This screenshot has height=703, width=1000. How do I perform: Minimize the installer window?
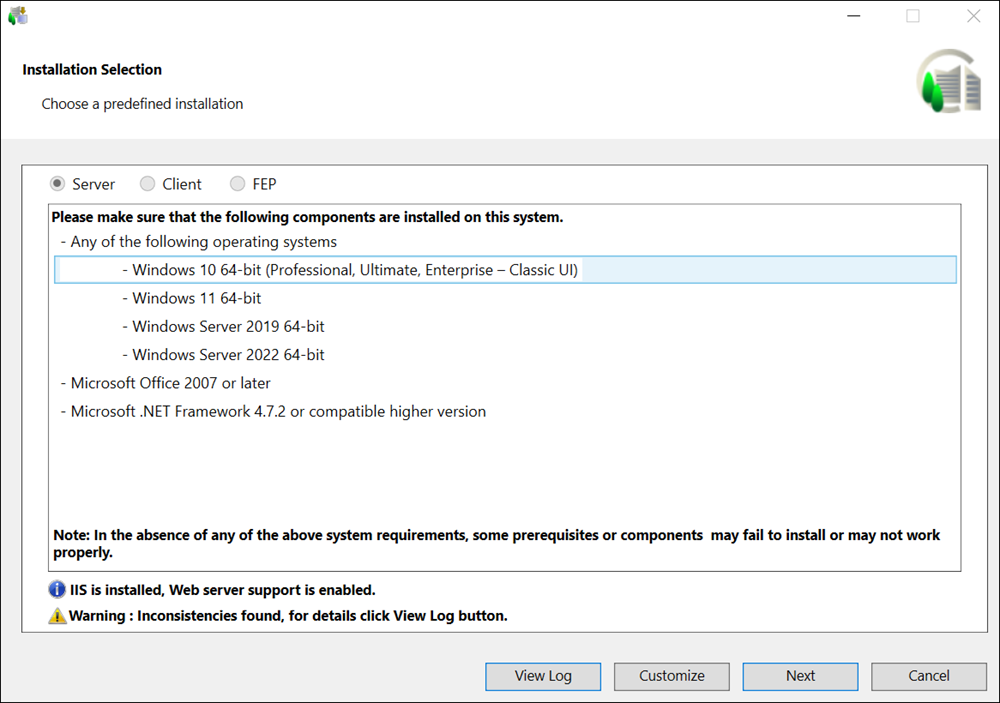[853, 16]
